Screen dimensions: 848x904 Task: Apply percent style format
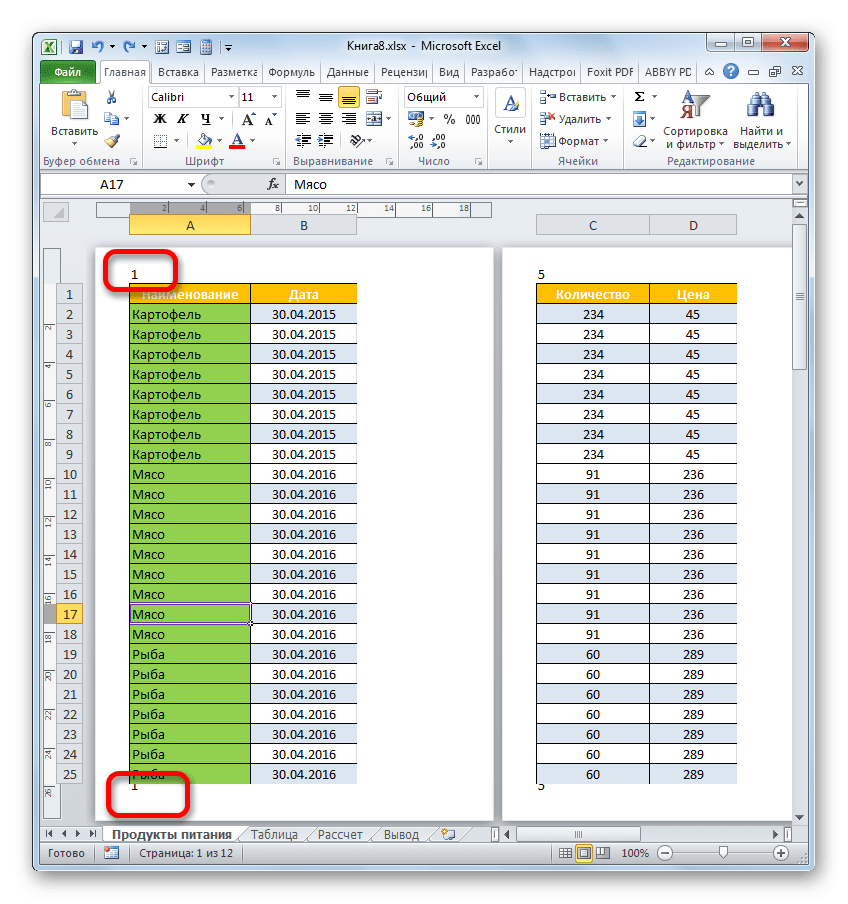tap(450, 119)
